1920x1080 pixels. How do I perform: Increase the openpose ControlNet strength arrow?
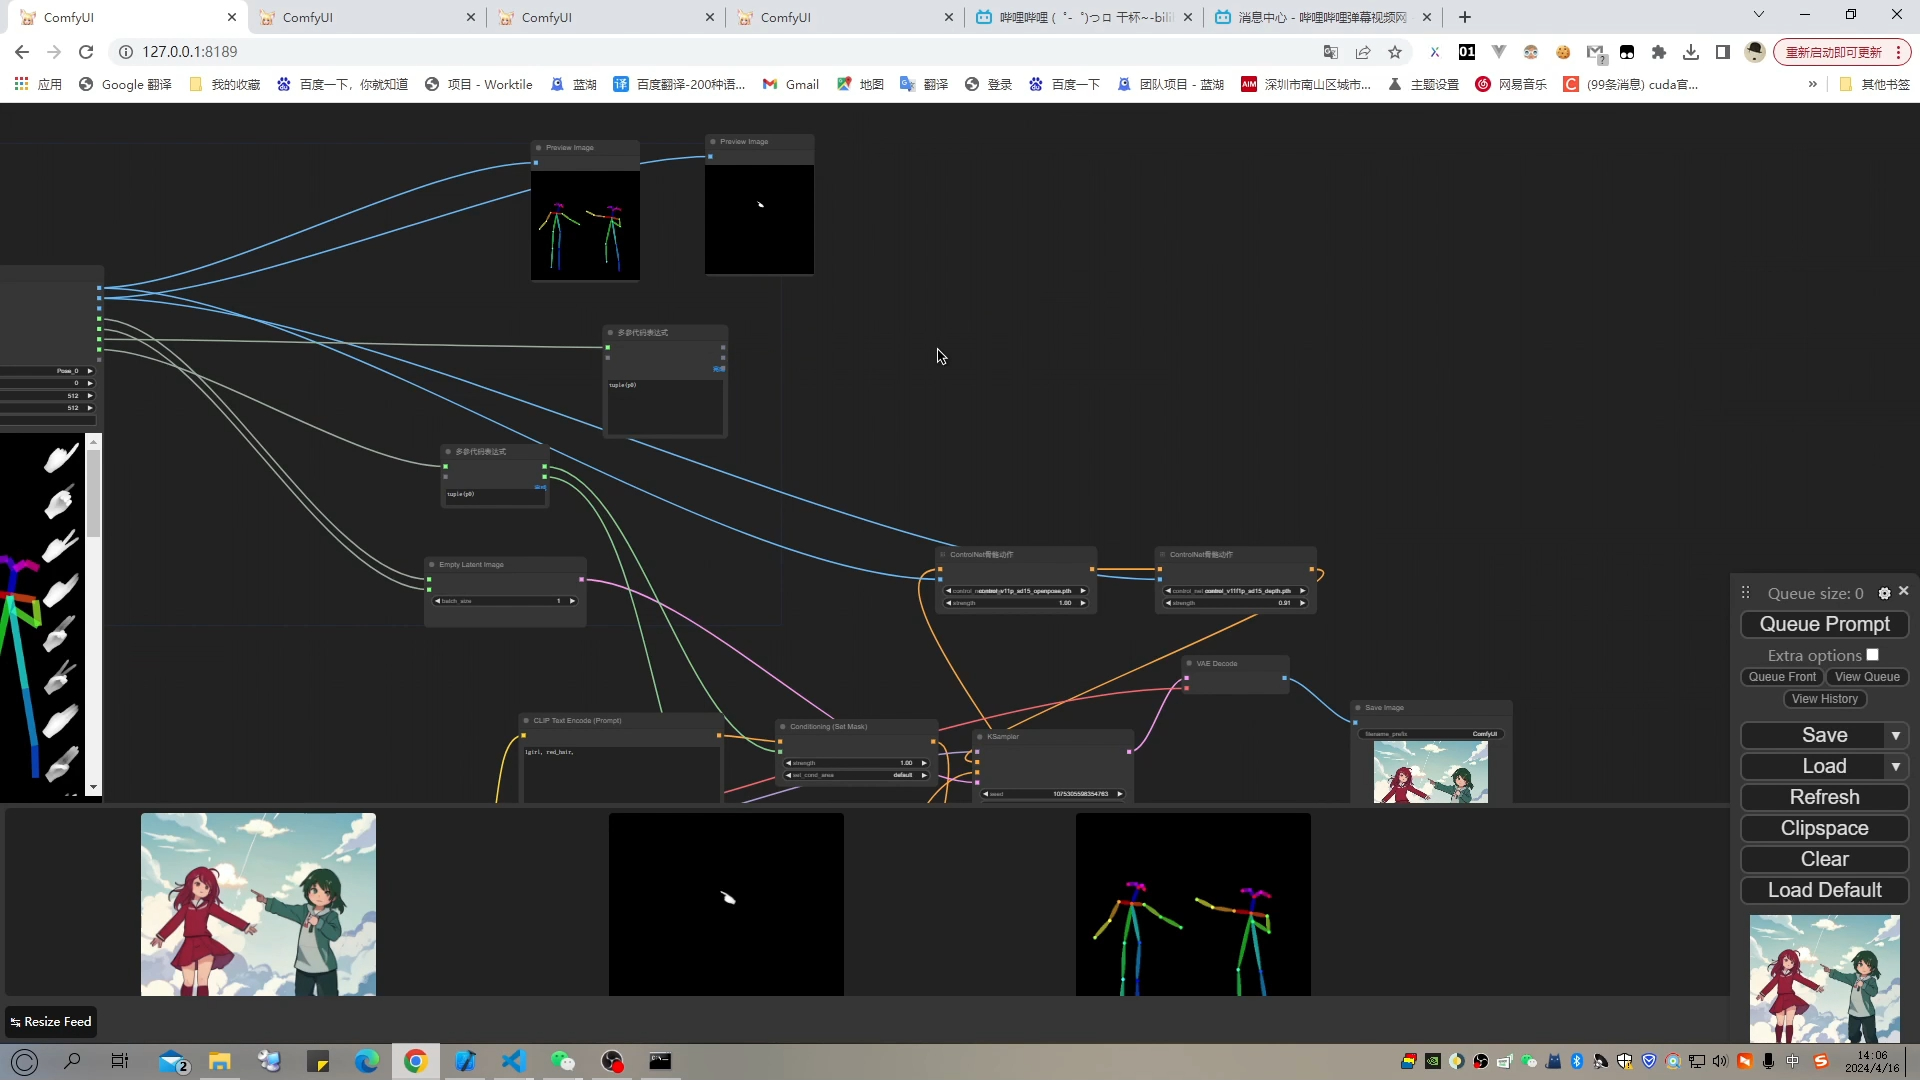coord(1083,603)
